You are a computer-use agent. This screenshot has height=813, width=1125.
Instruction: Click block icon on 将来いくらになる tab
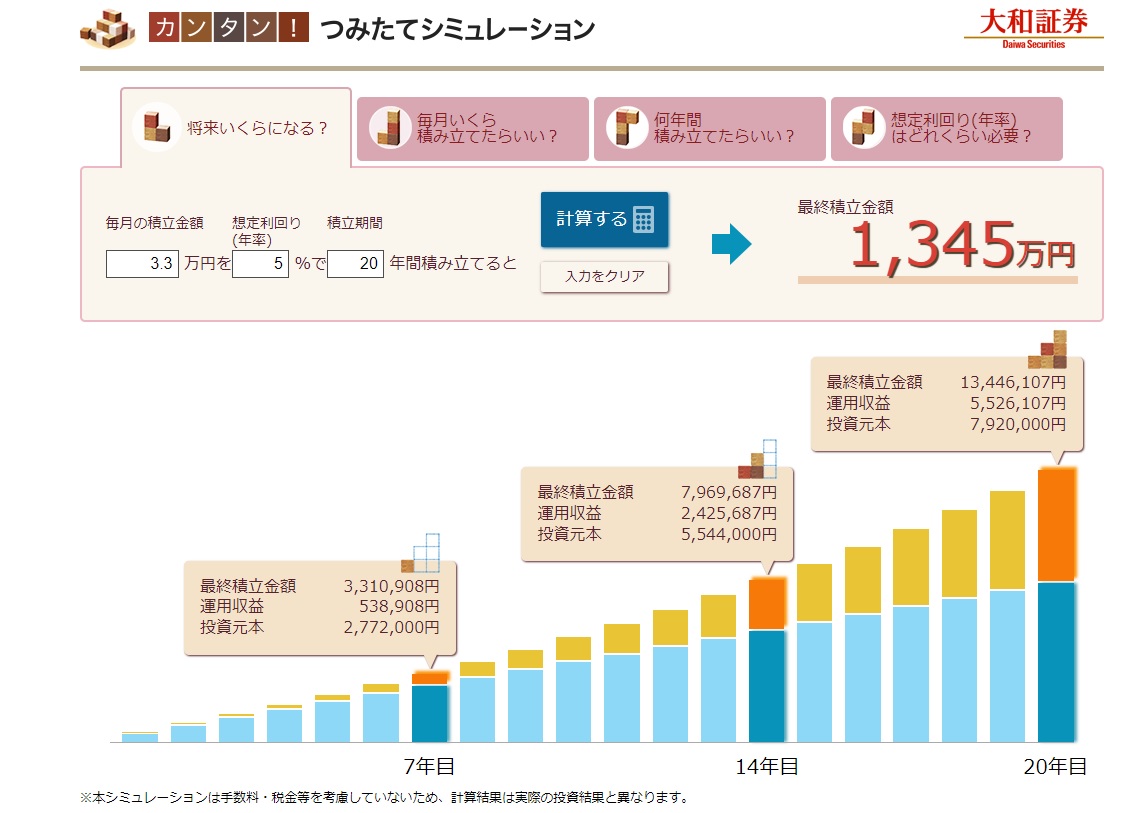156,128
